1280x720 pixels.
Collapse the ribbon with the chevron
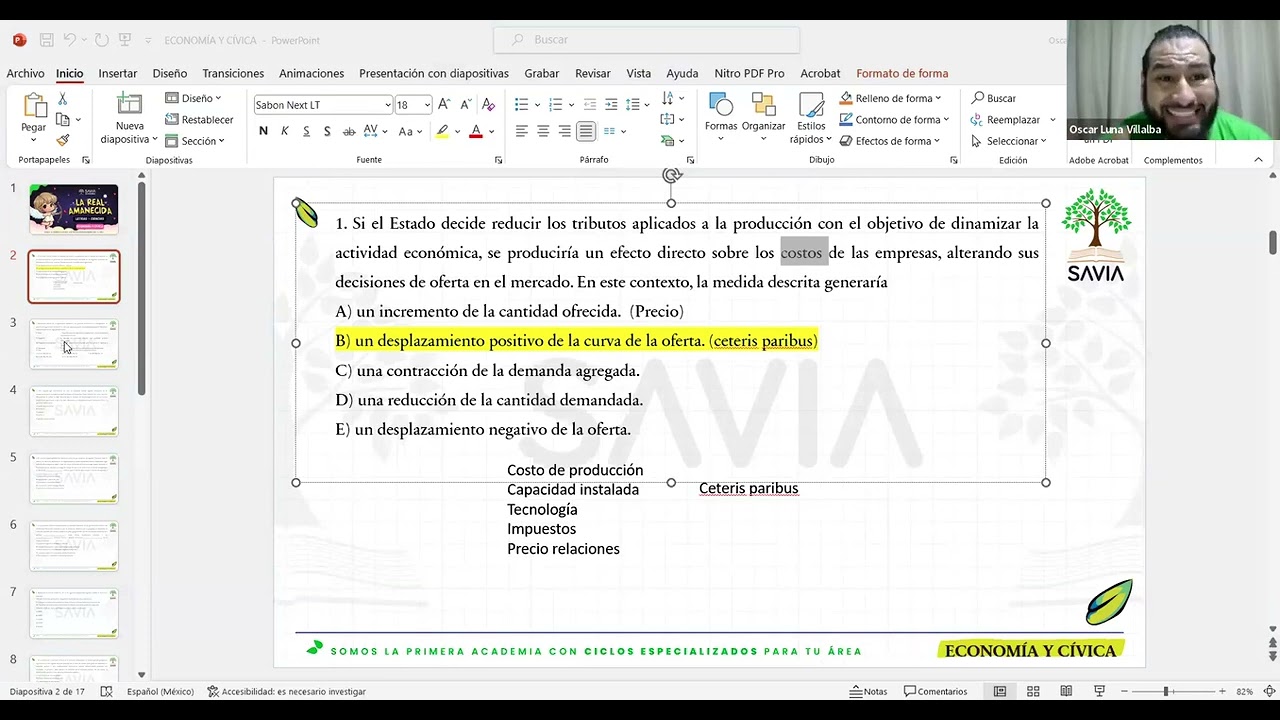[1258, 160]
